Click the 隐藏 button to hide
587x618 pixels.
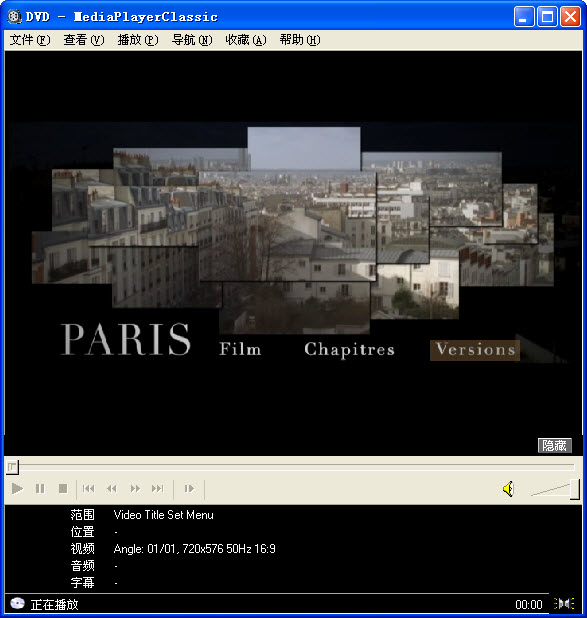tap(555, 446)
